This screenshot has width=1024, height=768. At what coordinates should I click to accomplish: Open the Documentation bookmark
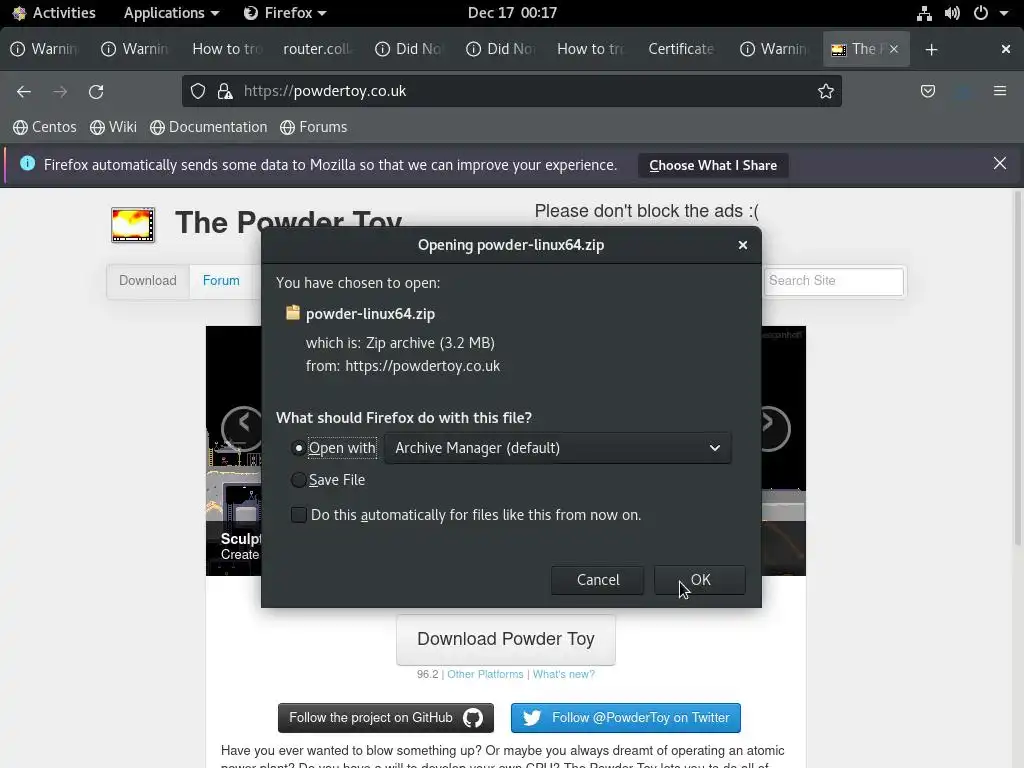(x=208, y=127)
